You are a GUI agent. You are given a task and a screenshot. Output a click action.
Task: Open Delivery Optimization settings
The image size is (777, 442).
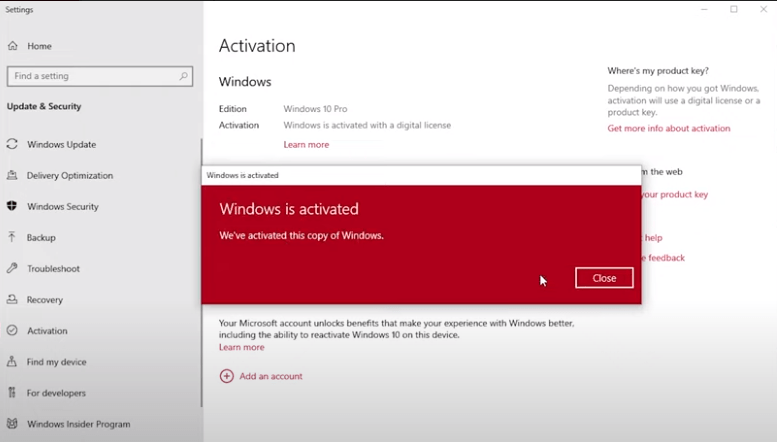pyautogui.click(x=70, y=175)
